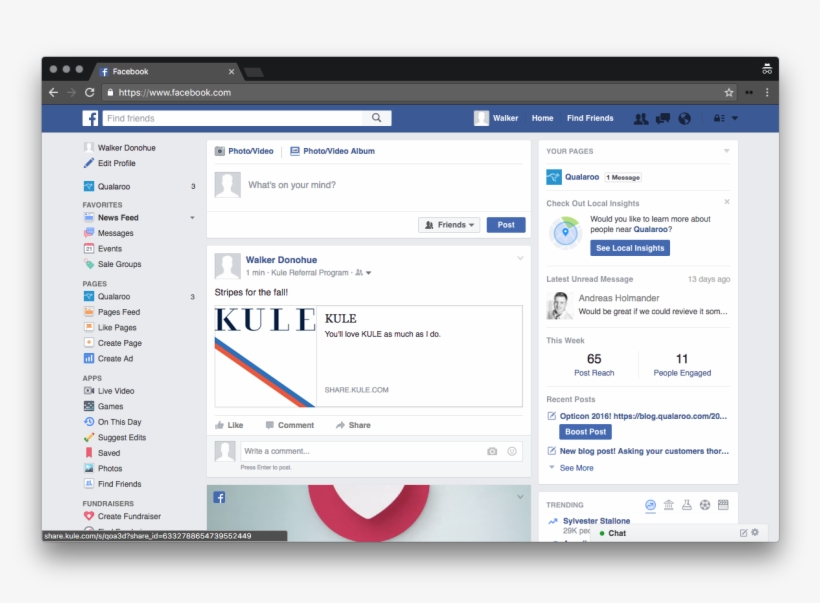The image size is (820, 603).
Task: Open privacy shortcuts lock icon
Action: (x=721, y=118)
